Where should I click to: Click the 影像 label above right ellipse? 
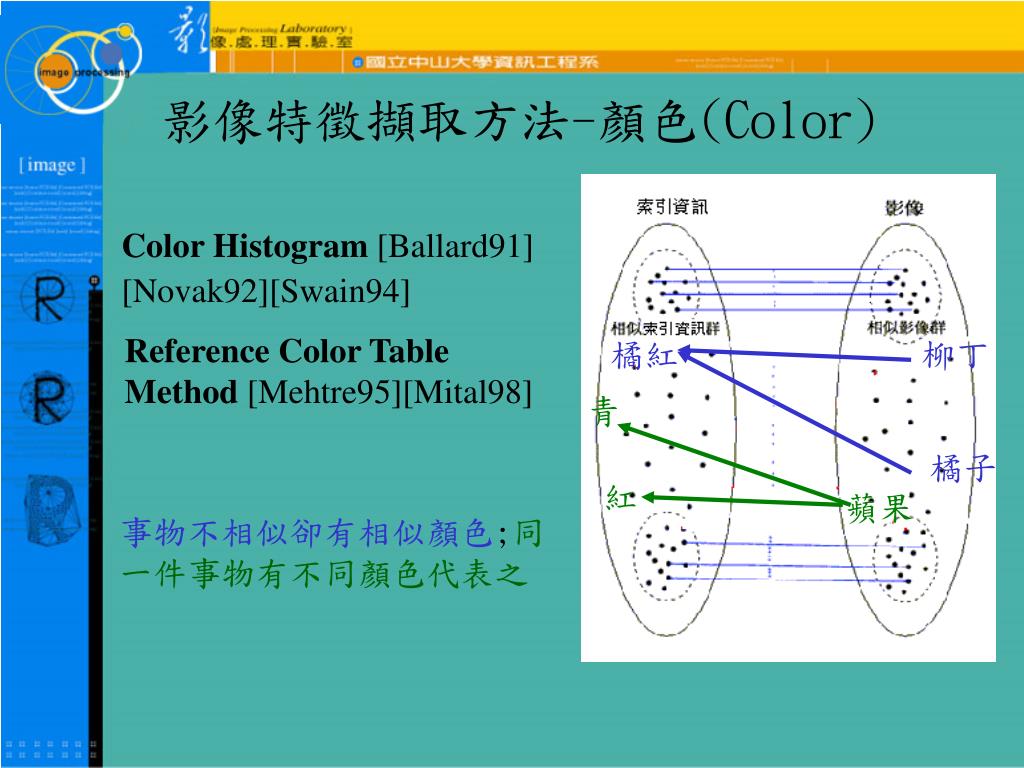pyautogui.click(x=904, y=208)
